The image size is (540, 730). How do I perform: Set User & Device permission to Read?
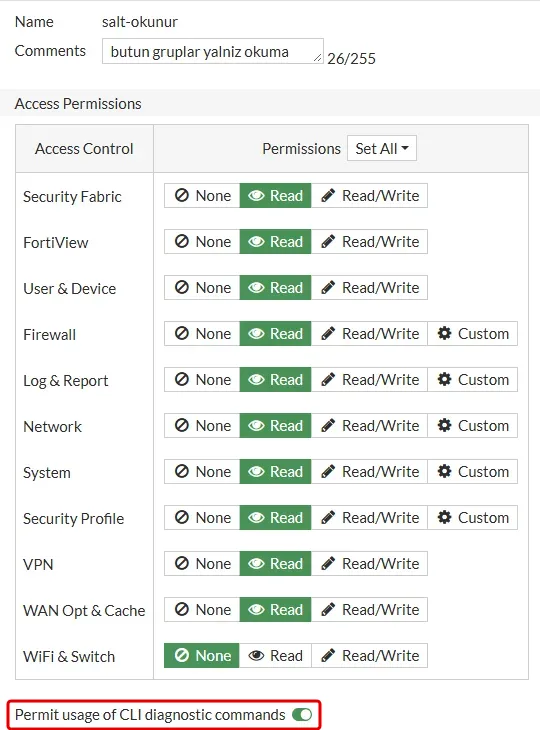tap(276, 288)
